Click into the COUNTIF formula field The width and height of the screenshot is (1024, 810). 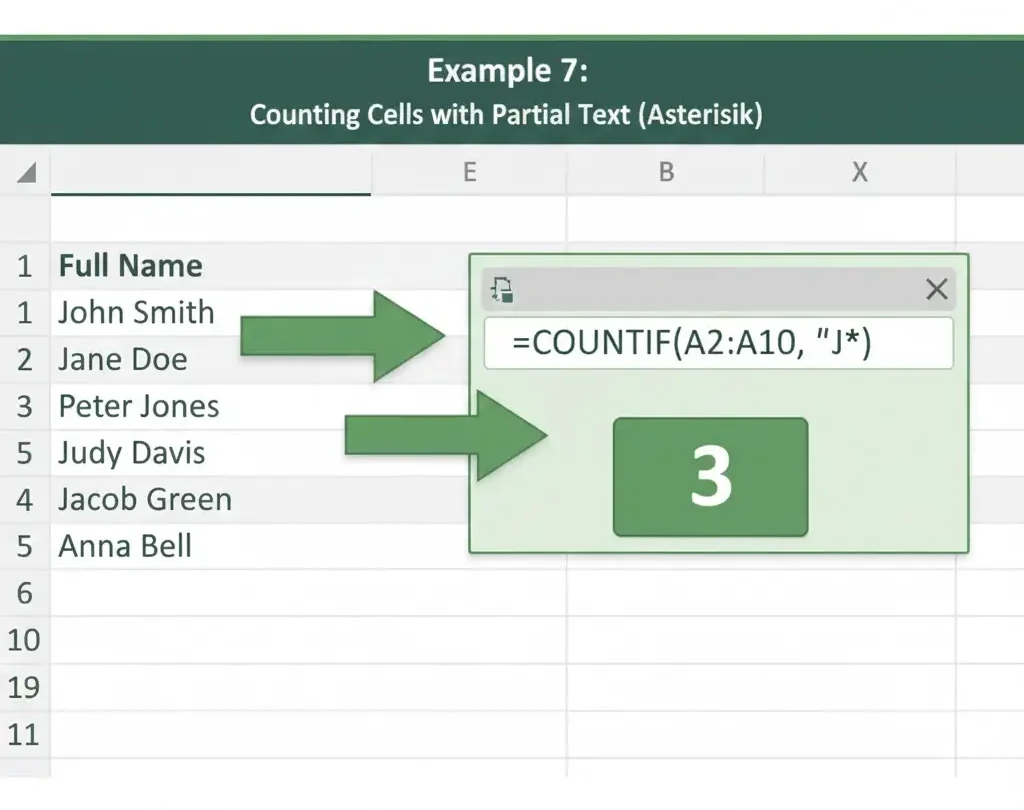click(718, 343)
